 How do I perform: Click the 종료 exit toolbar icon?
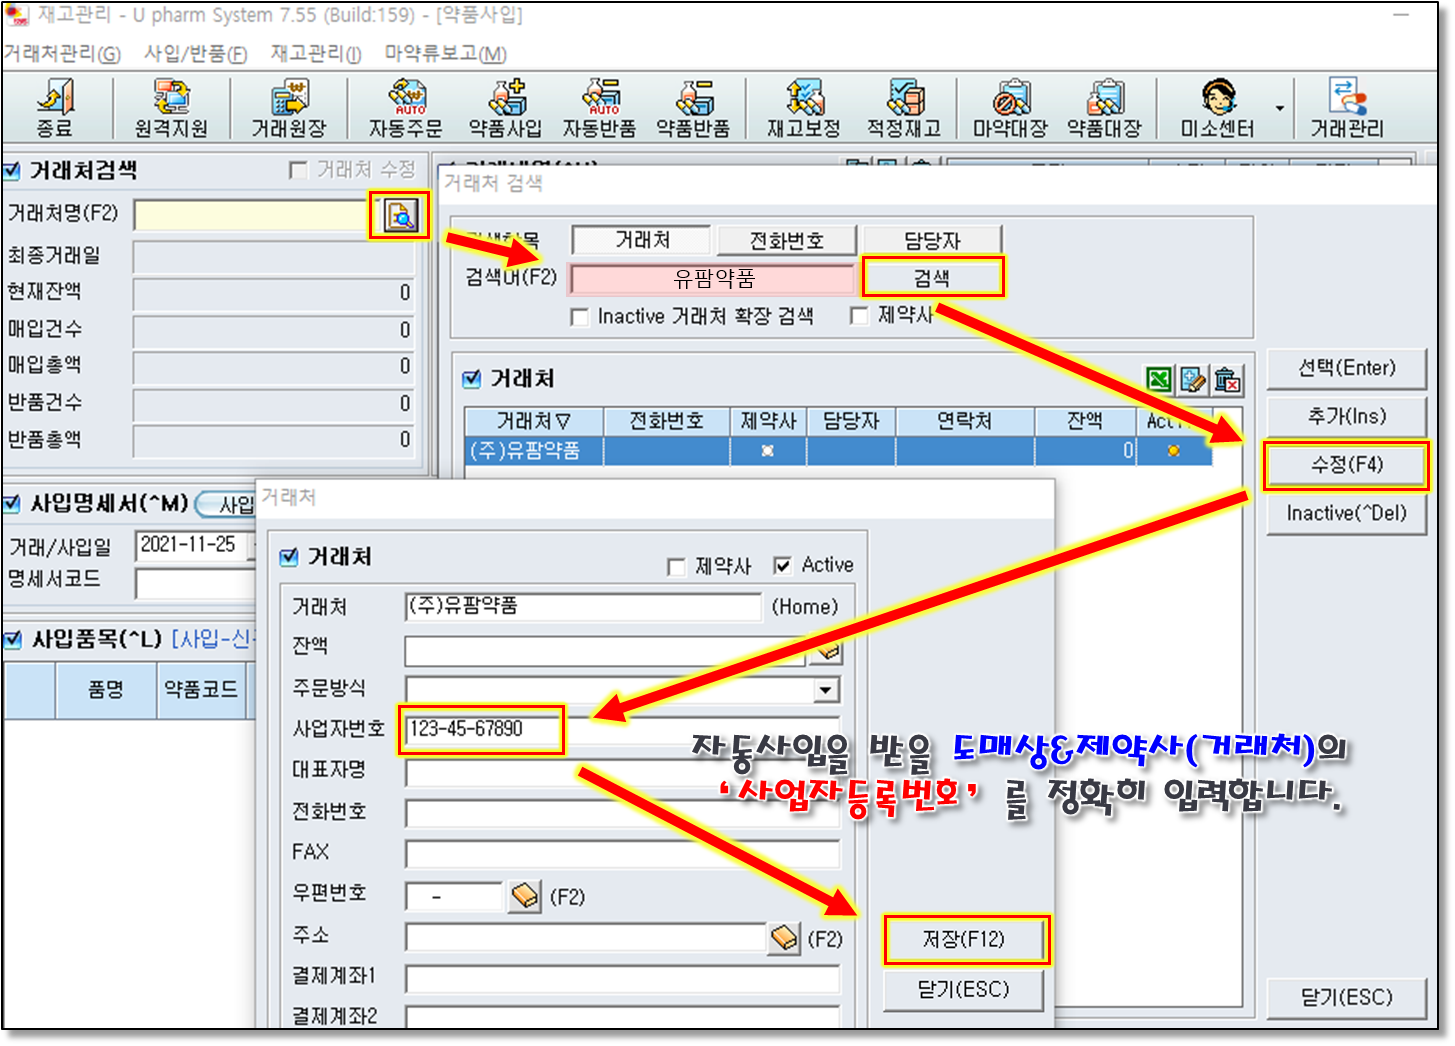tap(55, 107)
